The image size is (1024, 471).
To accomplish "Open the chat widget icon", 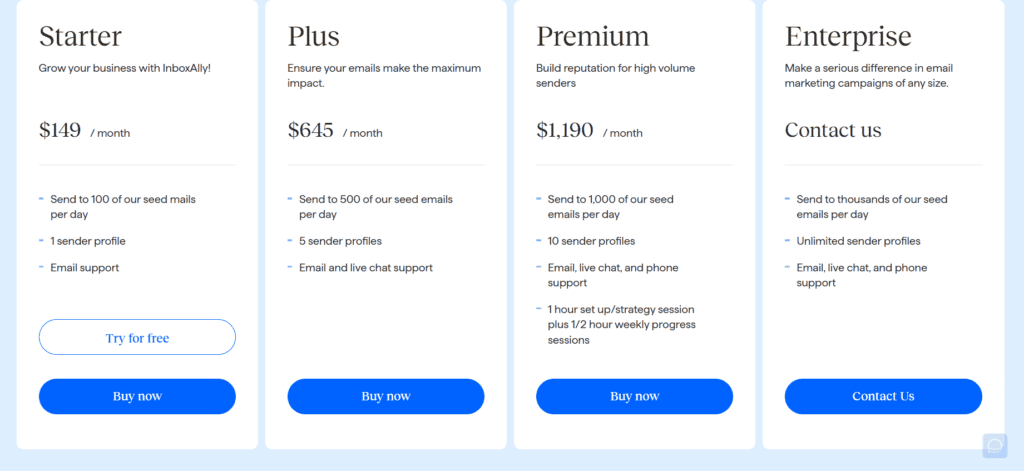I will (995, 446).
